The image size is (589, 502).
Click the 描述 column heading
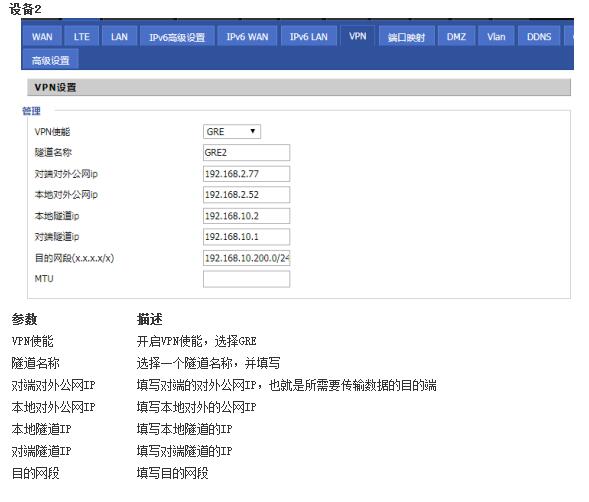[x=150, y=319]
